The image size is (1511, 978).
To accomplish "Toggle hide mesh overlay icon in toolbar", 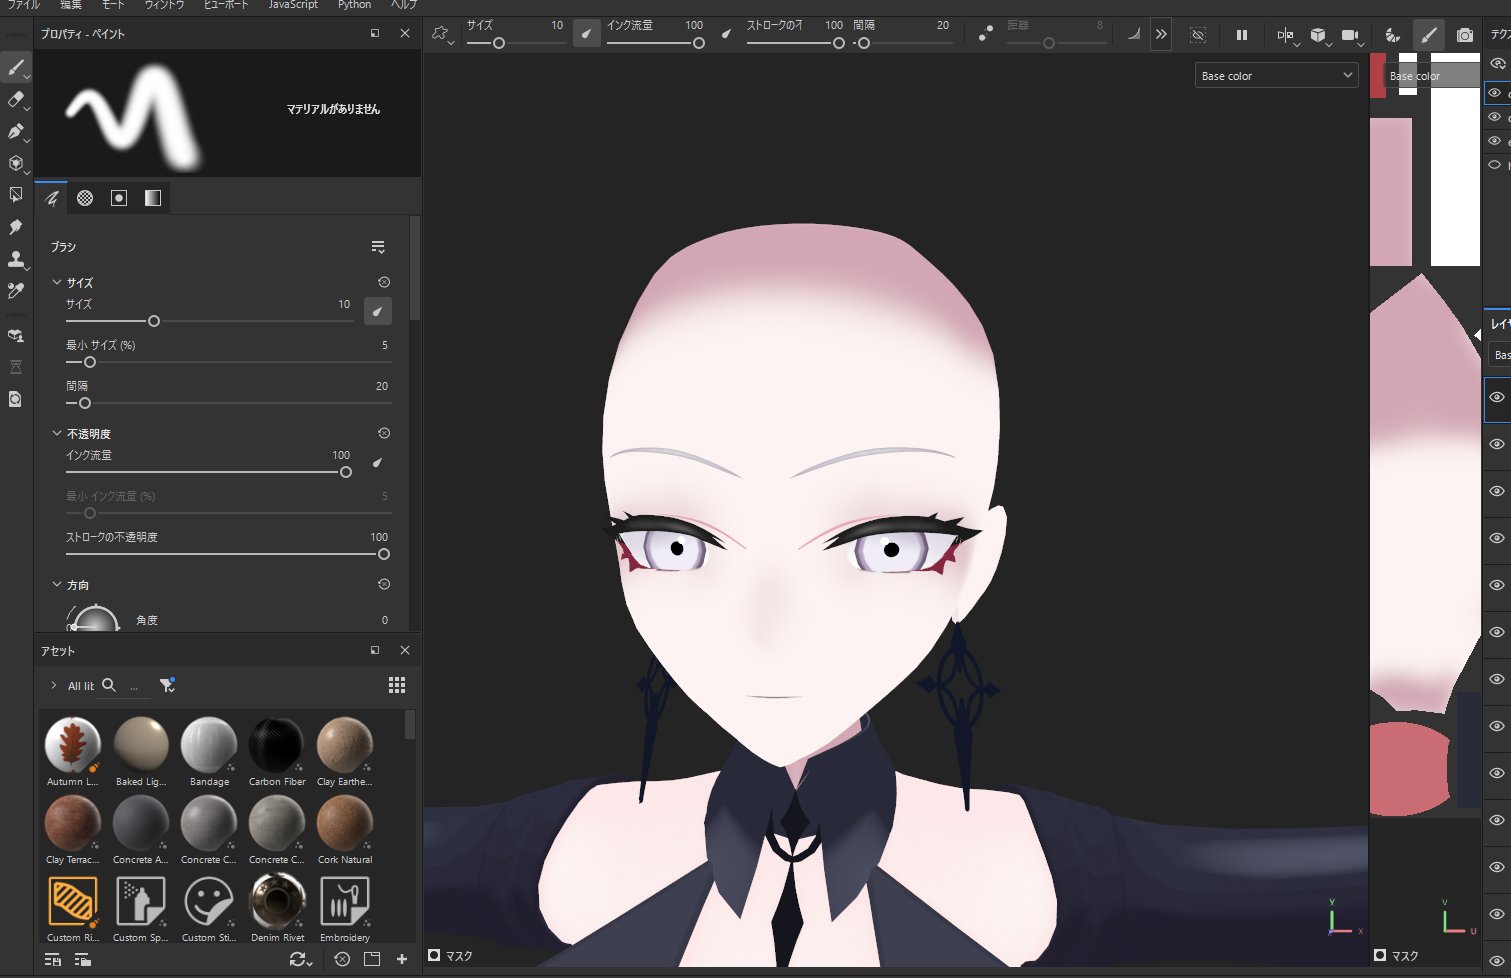I will click(1198, 35).
